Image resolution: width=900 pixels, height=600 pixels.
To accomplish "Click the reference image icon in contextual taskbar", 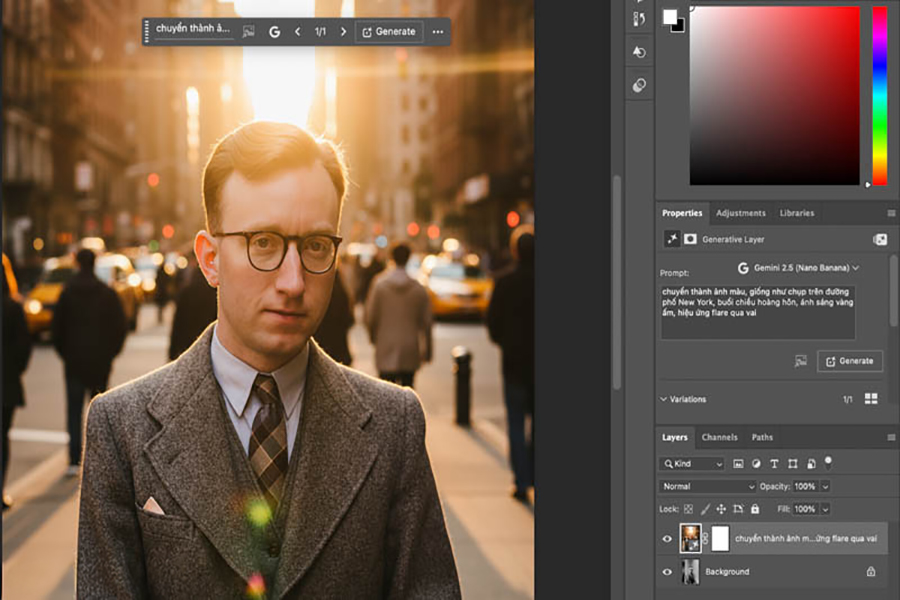I will tap(248, 32).
